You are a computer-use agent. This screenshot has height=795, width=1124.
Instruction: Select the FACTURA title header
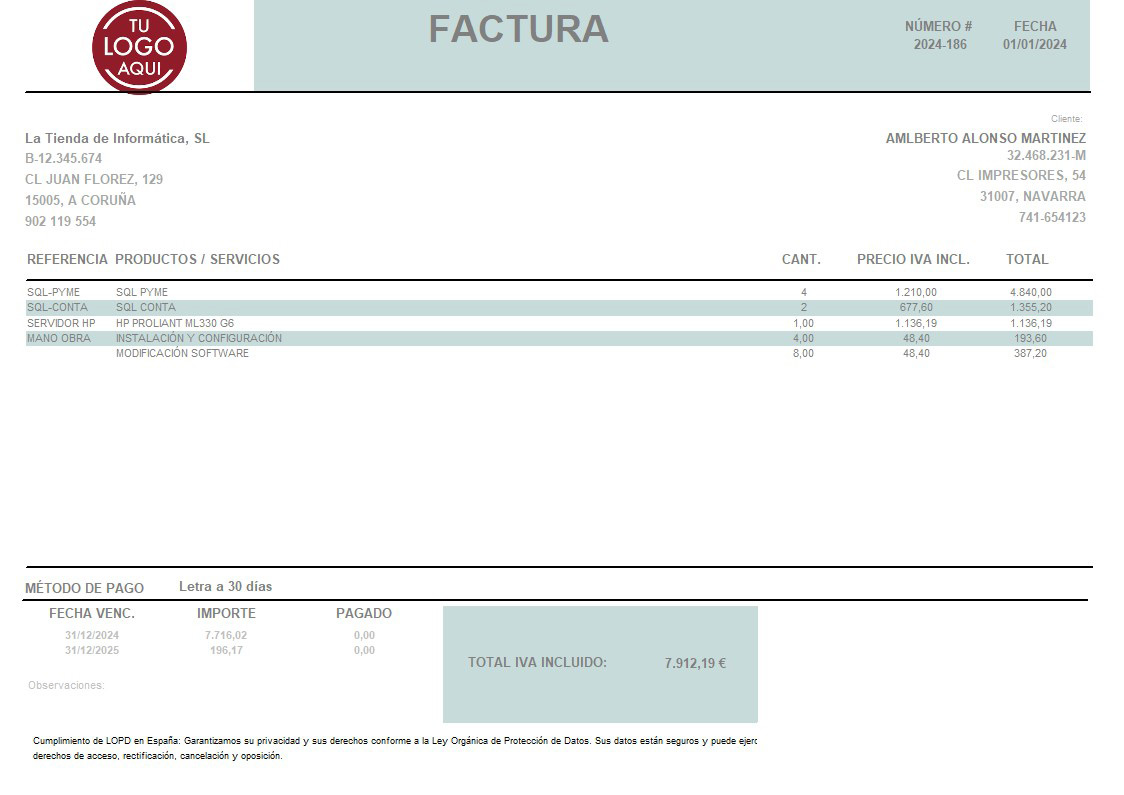point(519,31)
